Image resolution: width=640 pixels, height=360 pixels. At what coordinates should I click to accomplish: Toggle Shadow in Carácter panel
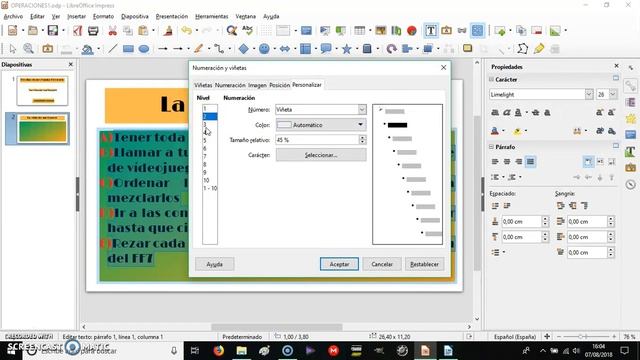[x=547, y=112]
